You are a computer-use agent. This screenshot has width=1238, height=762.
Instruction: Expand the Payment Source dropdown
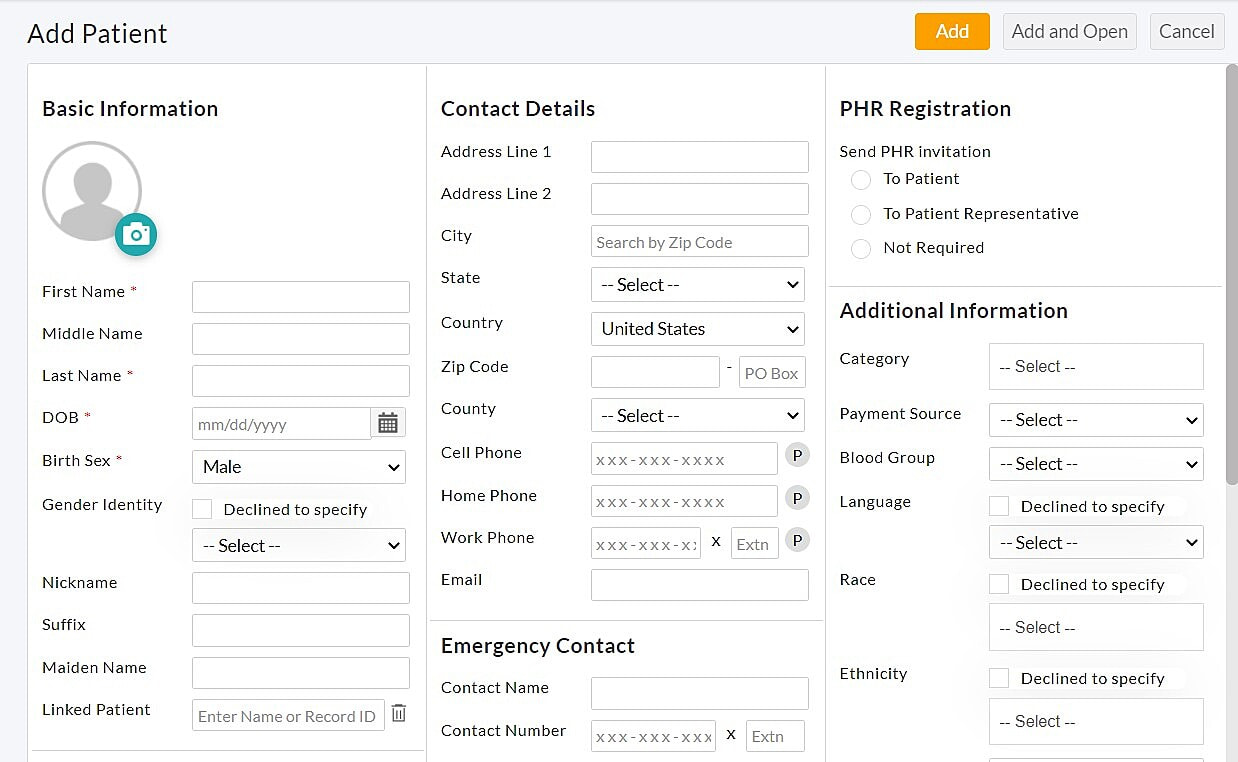click(x=1096, y=420)
